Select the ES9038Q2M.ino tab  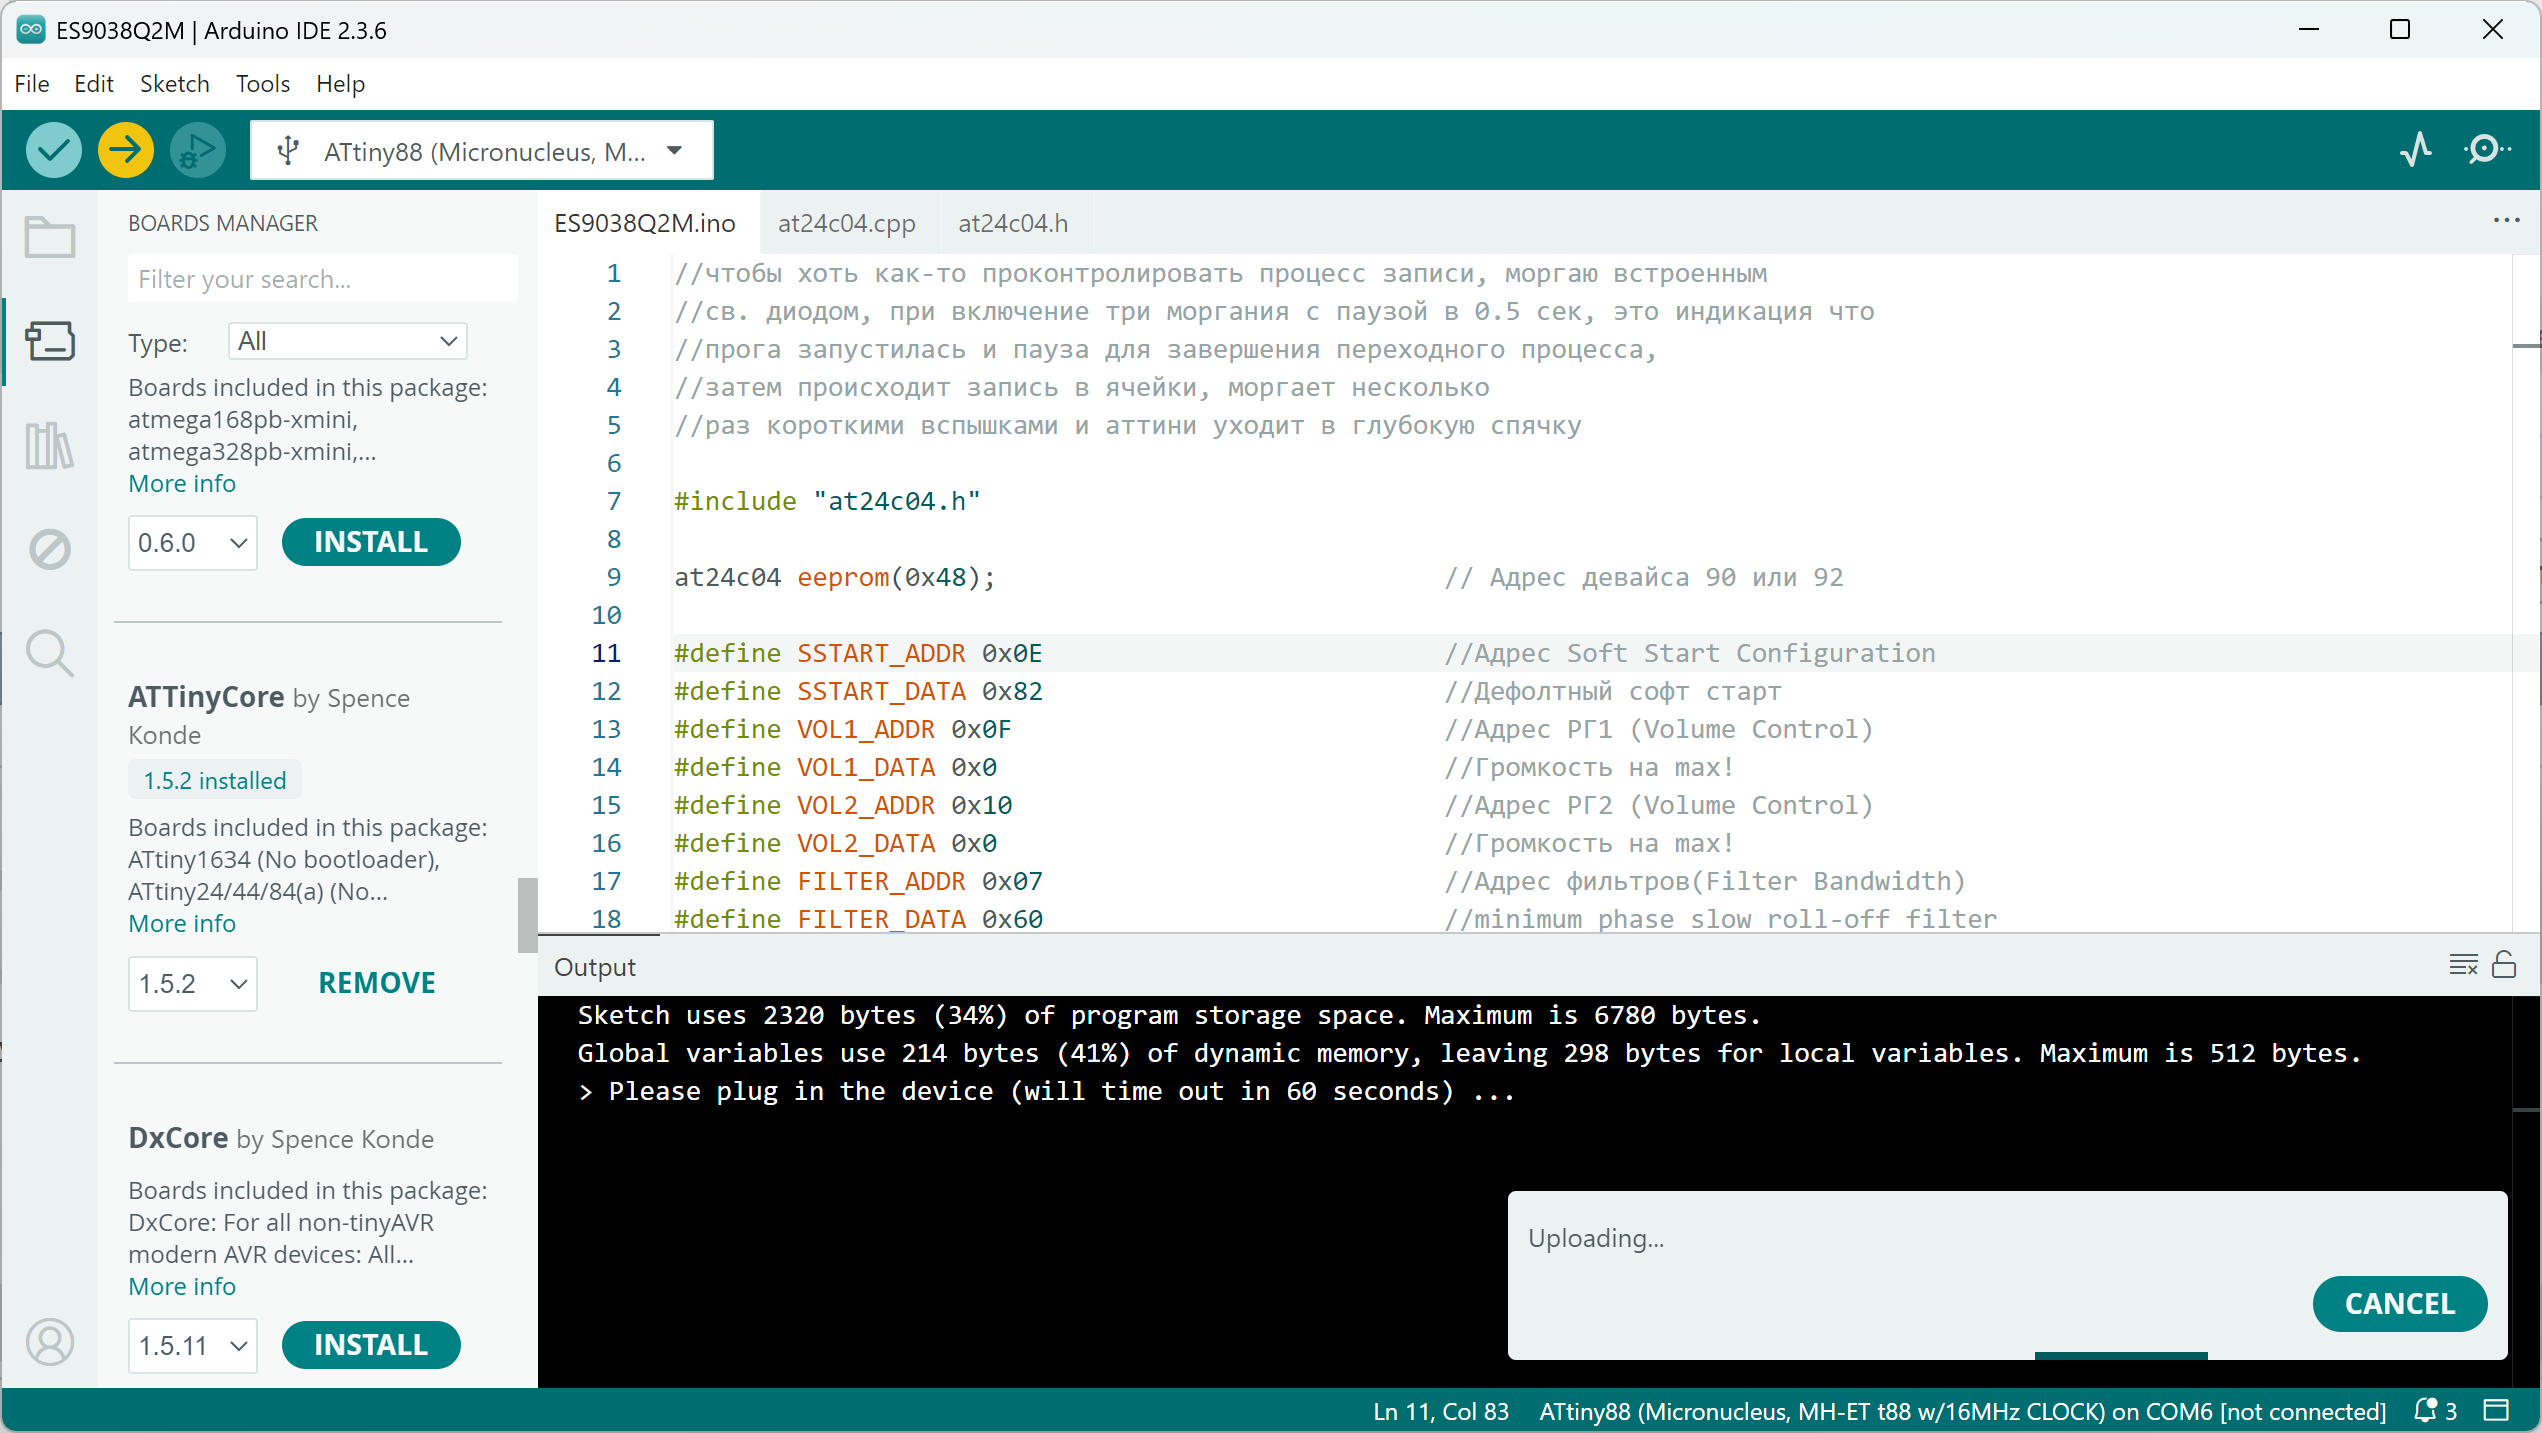coord(645,223)
